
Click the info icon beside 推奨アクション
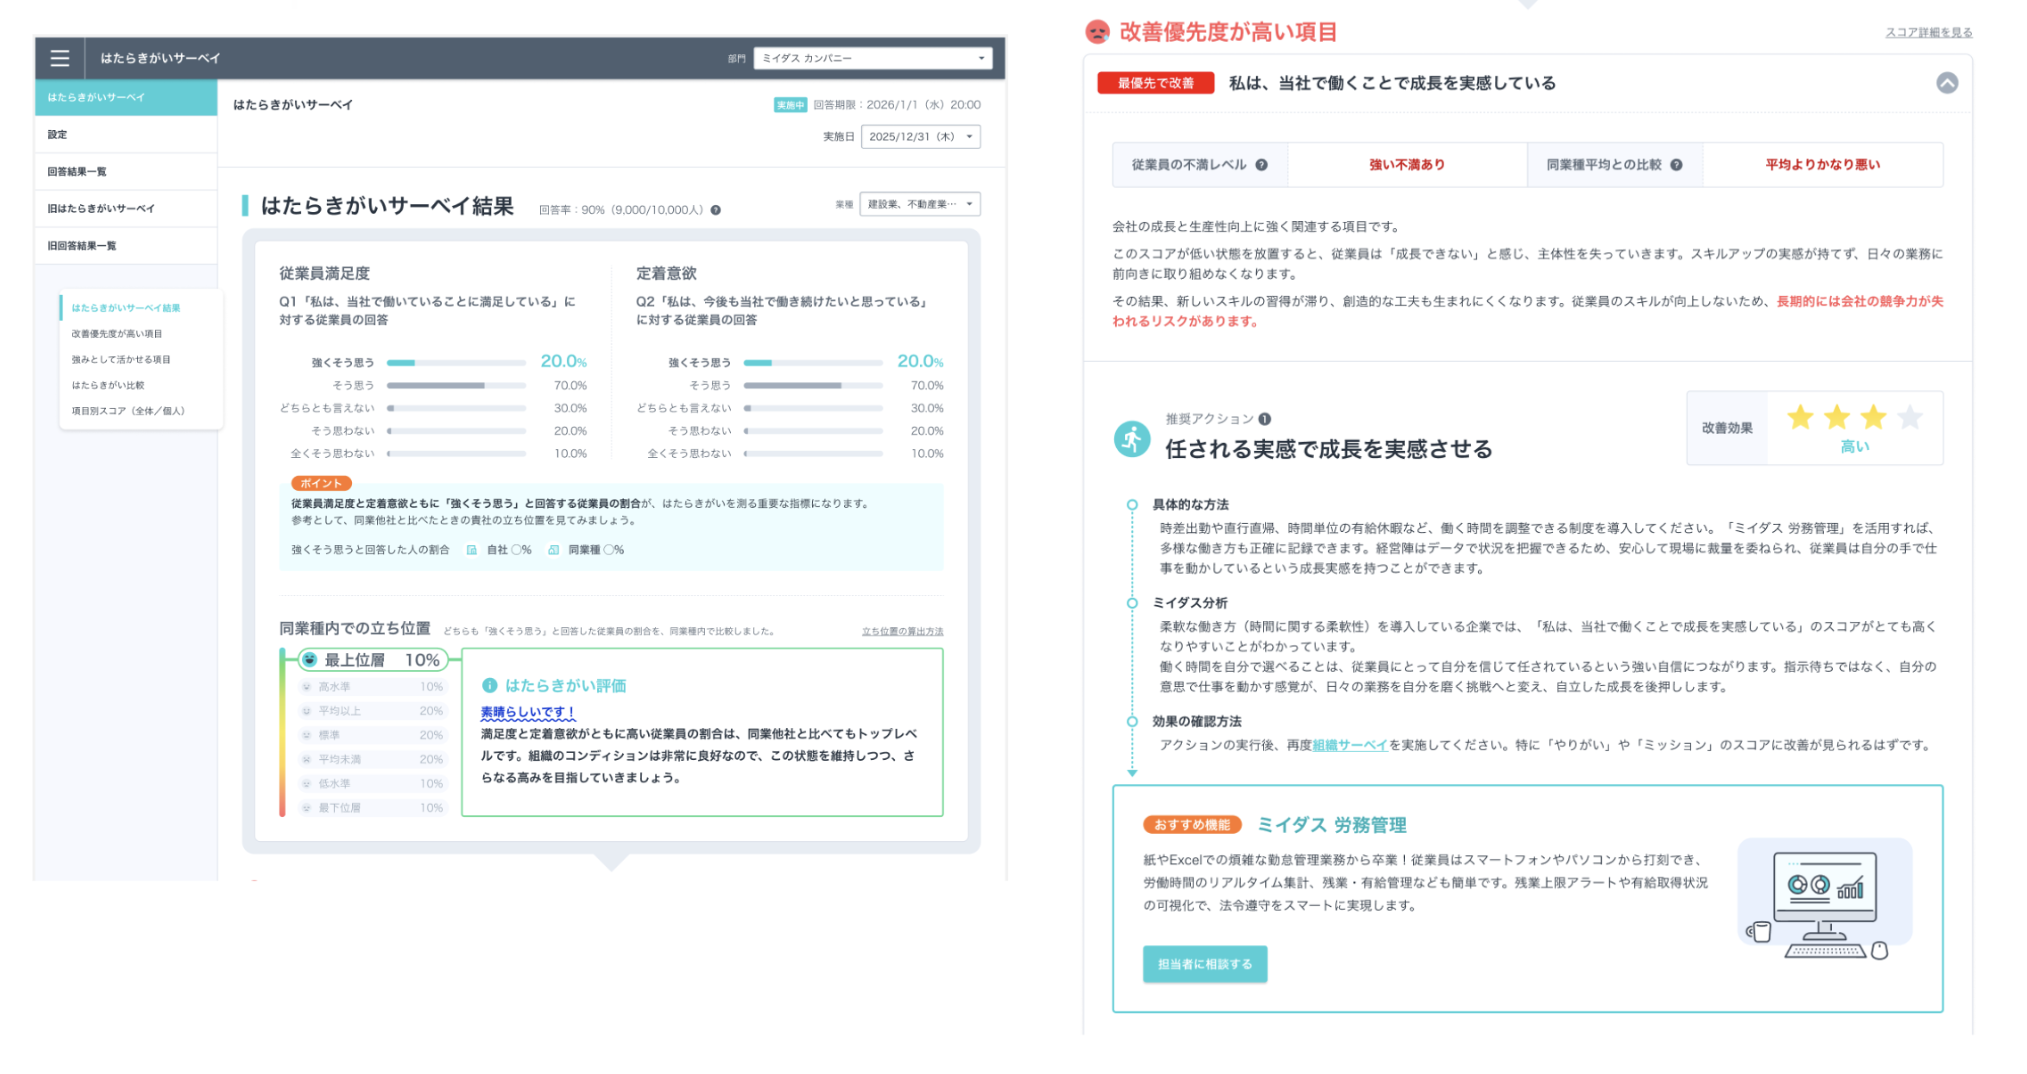tap(1265, 419)
